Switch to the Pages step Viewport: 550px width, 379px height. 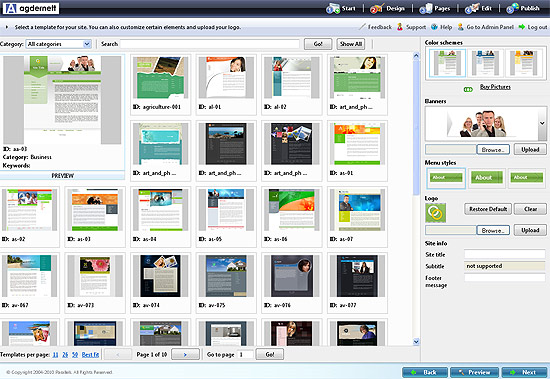pos(435,8)
